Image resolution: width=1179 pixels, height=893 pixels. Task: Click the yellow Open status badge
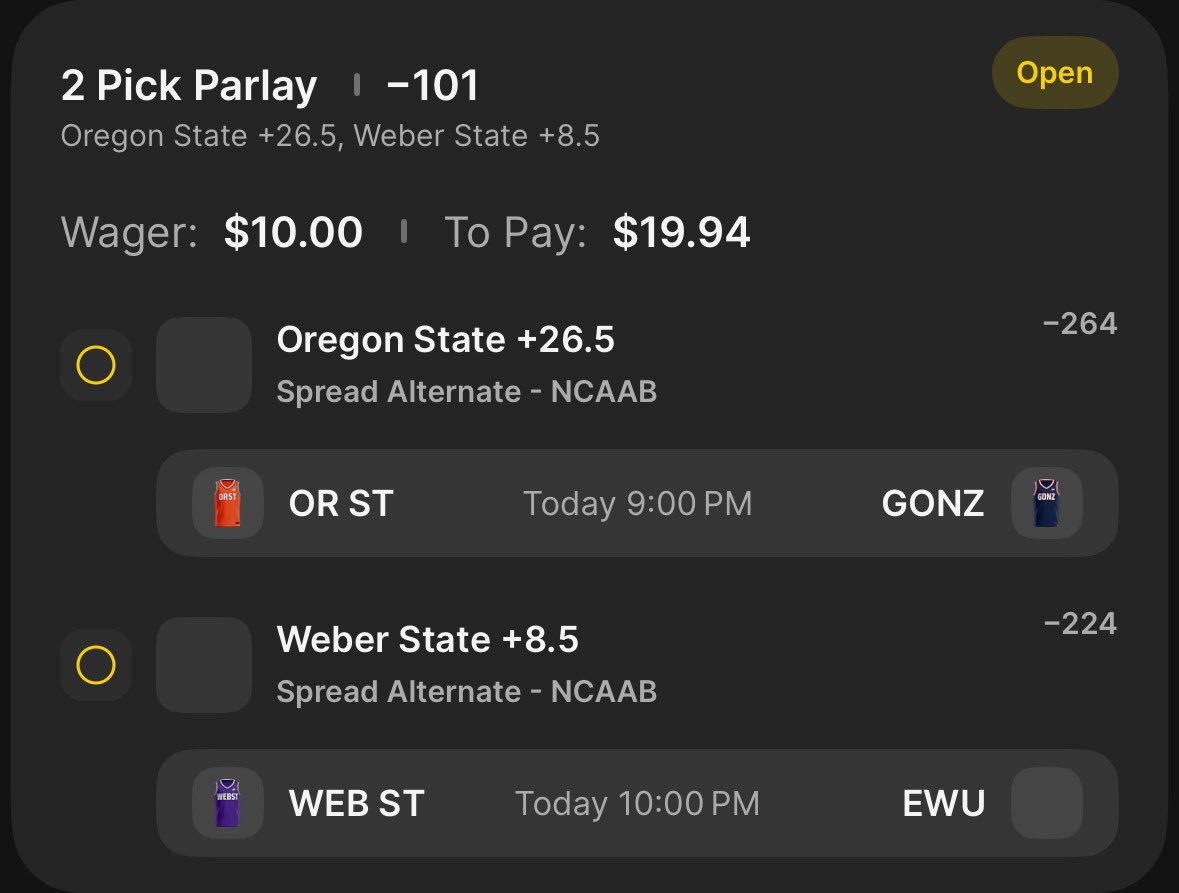click(1055, 73)
